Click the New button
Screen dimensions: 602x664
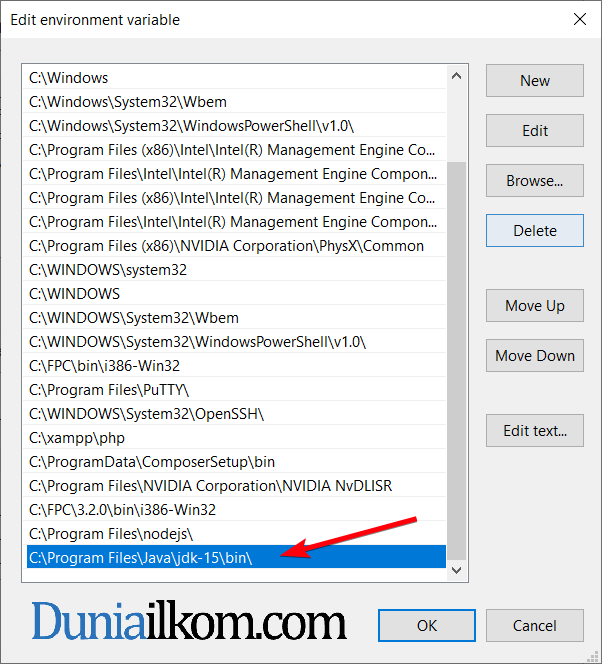[x=535, y=80]
